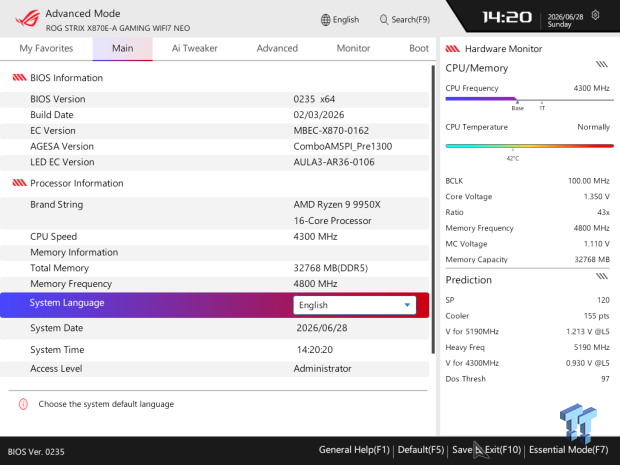Click the info icon beside help text
Viewport: 620px width, 465px height.
click(23, 404)
